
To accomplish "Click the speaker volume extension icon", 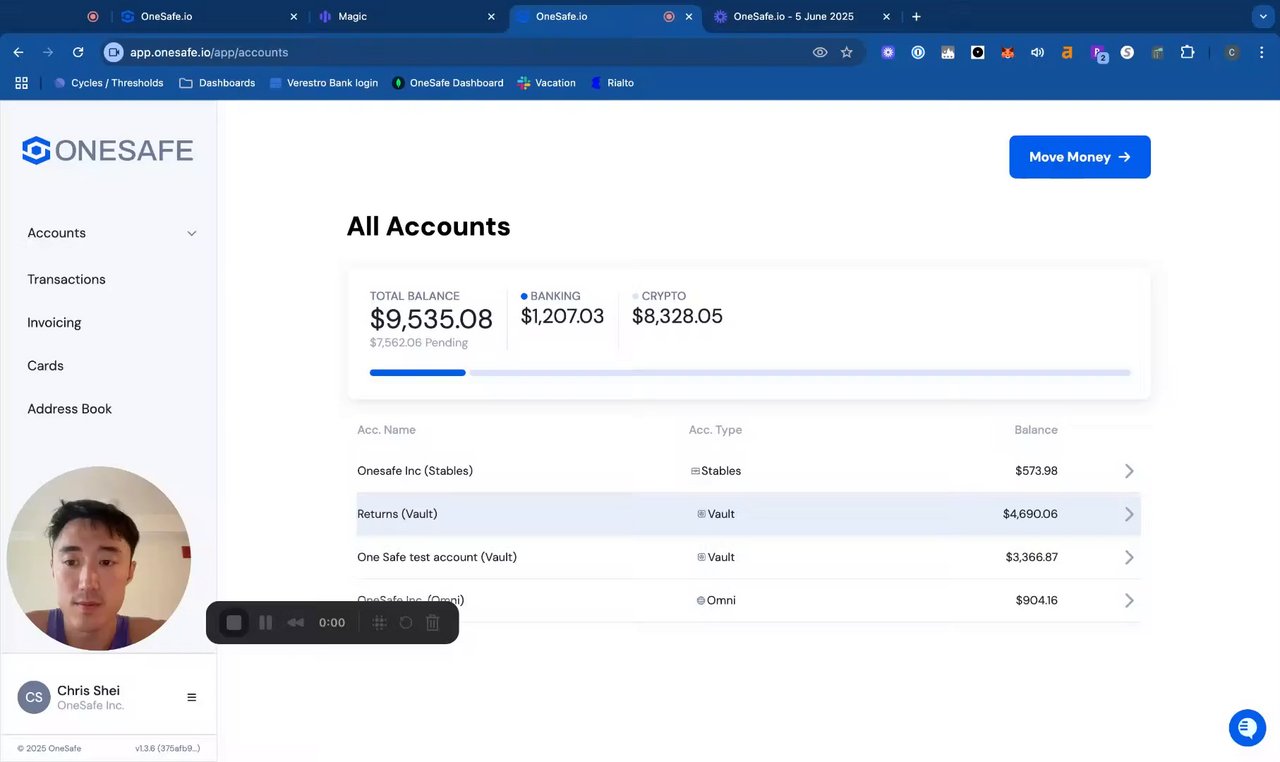I will click(1038, 52).
